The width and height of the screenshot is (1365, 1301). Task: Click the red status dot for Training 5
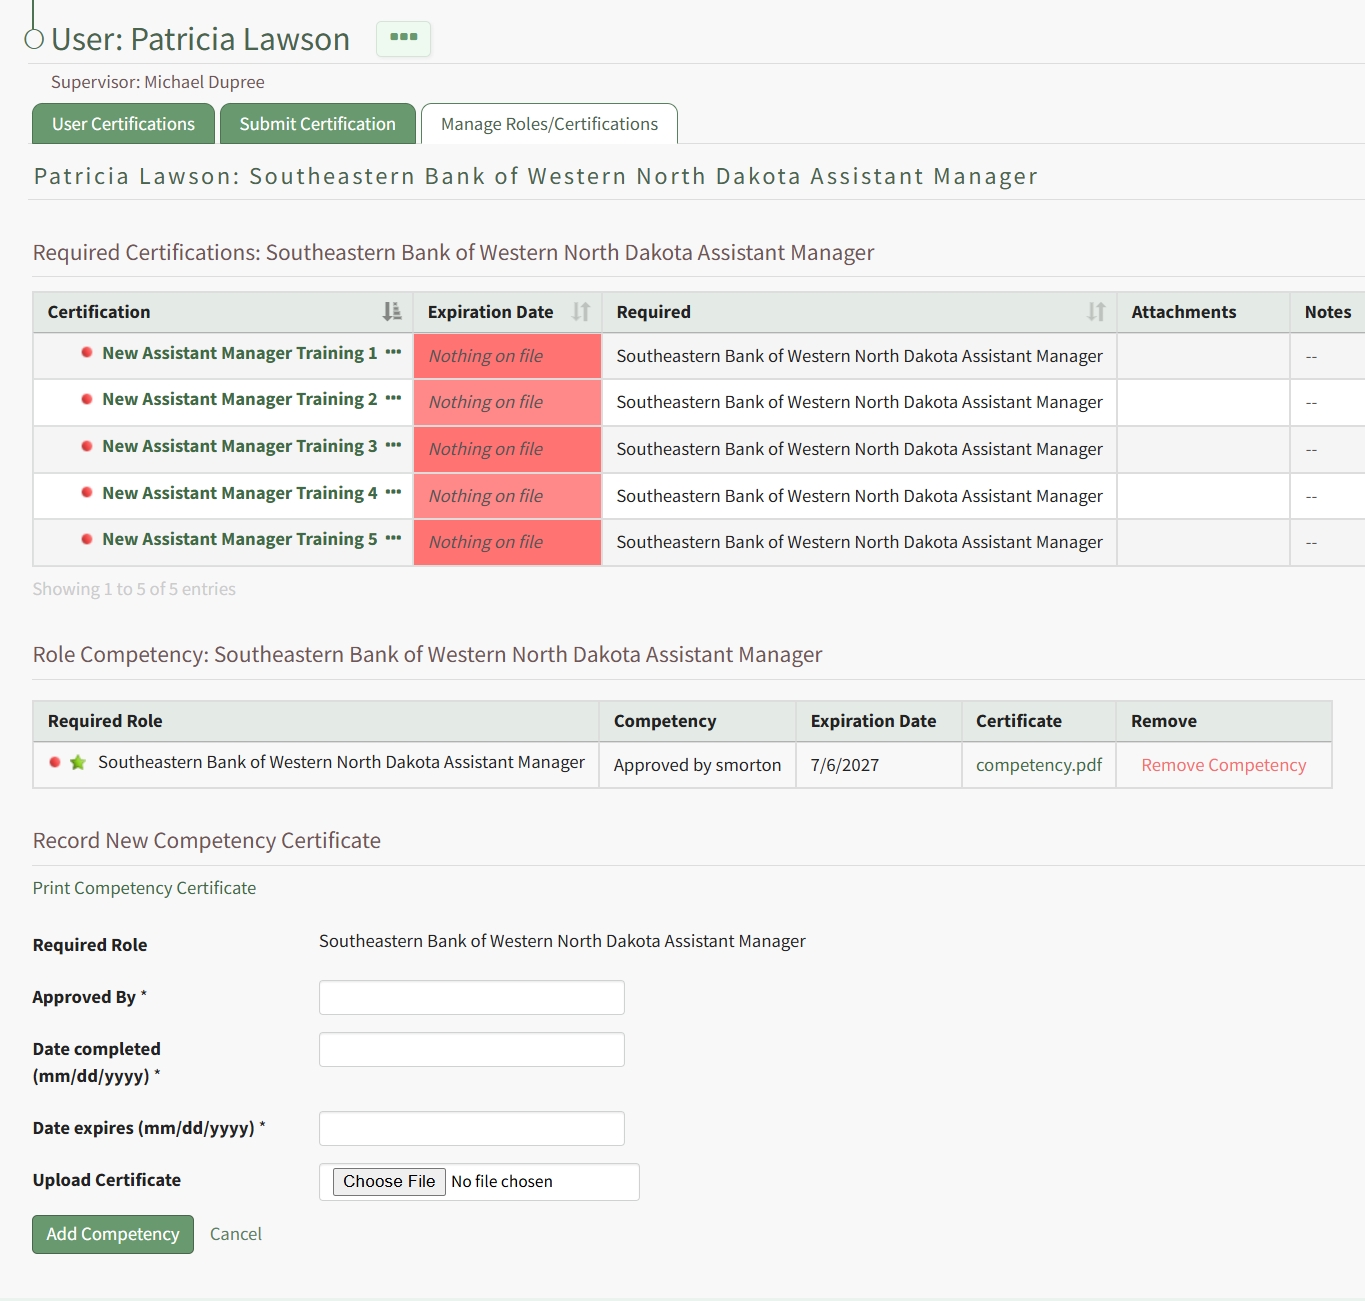[x=87, y=539]
